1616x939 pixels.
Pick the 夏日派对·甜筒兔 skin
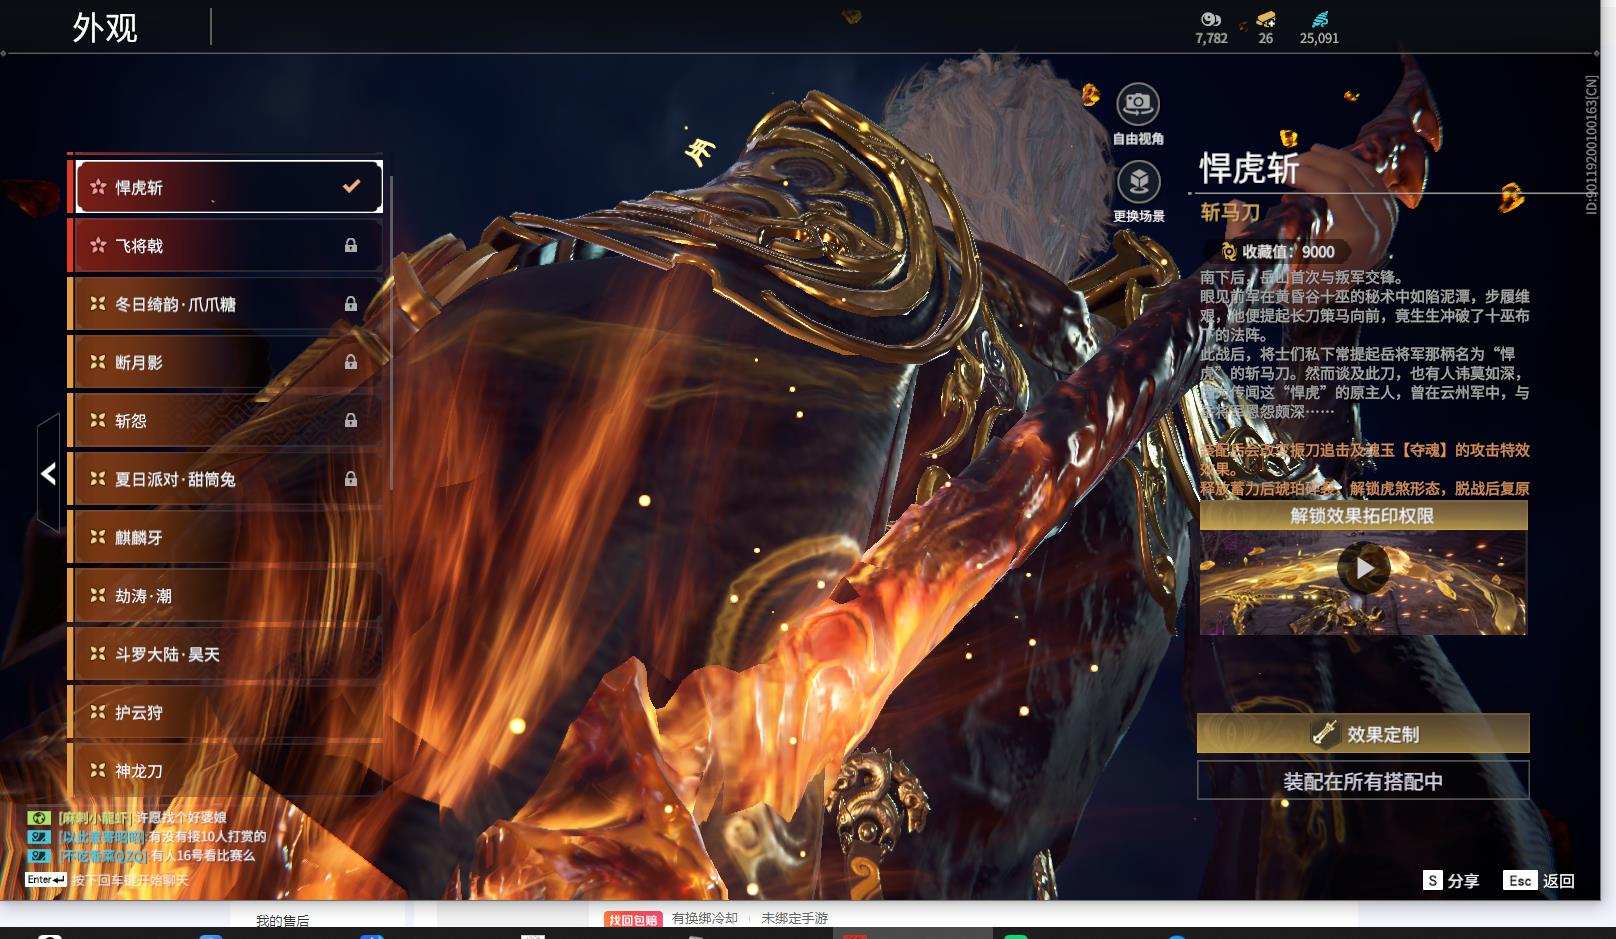coord(229,479)
